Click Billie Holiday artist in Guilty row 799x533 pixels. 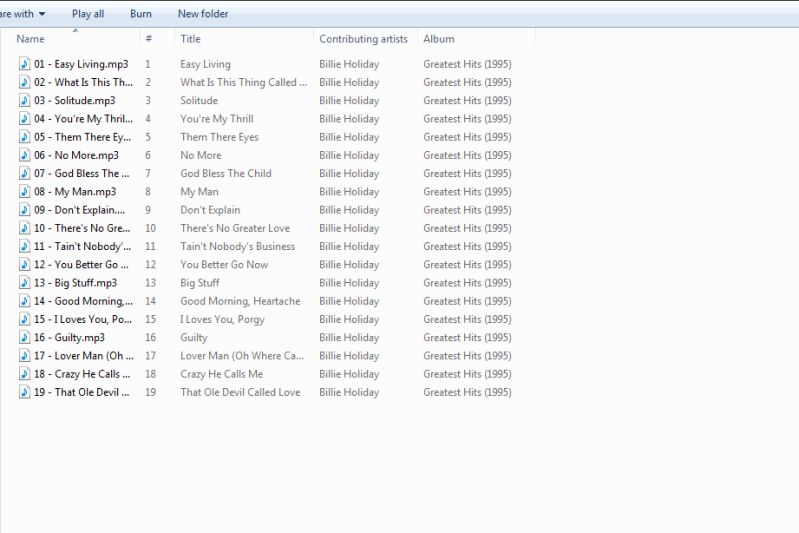point(349,338)
